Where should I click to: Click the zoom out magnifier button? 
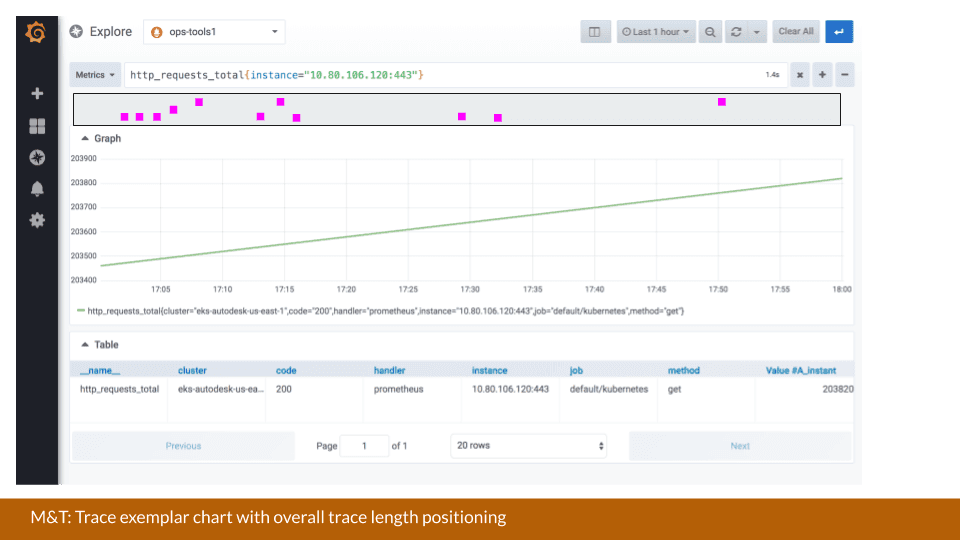click(710, 32)
